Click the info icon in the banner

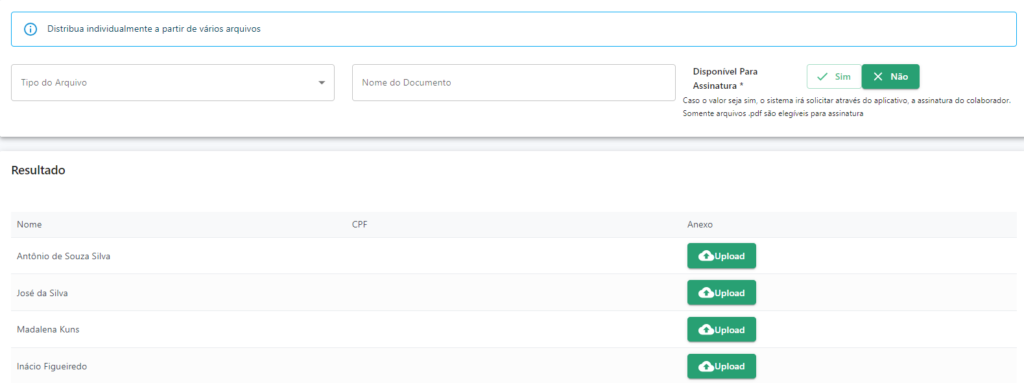coord(30,29)
